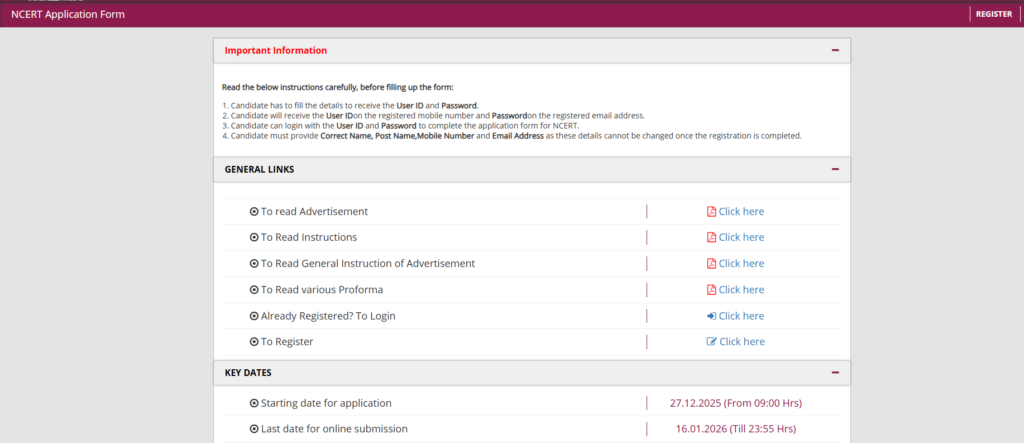Open Click here link for various Proforma
Screen dimensions: 1024x443
[741, 289]
